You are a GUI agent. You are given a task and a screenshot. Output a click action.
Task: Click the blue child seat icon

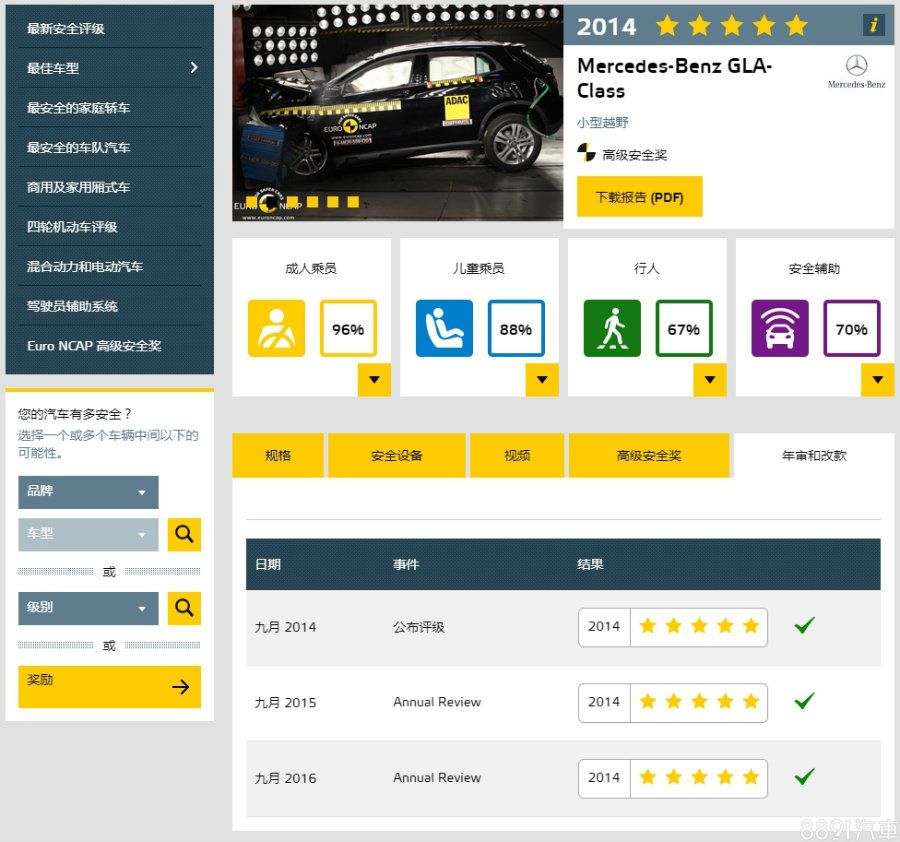[x=444, y=328]
